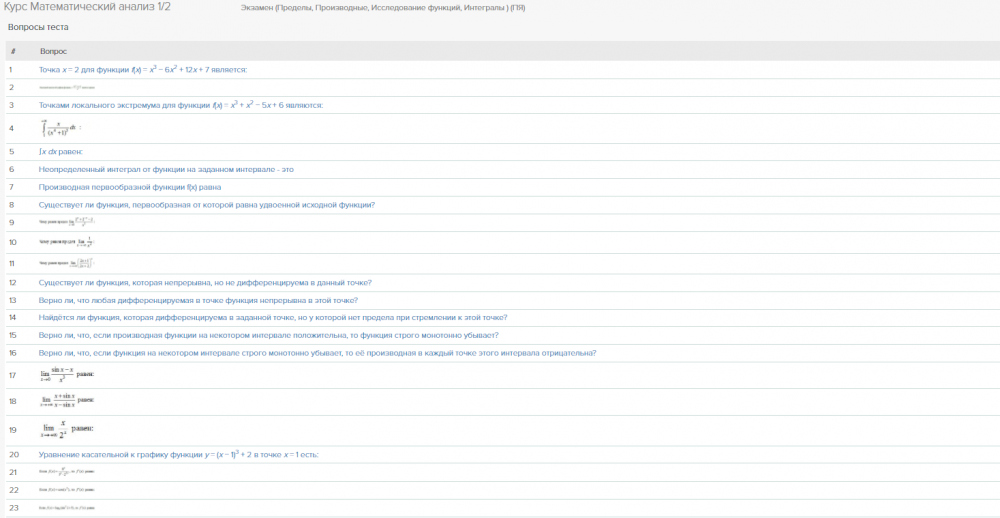Click row number 17 in the # column
Viewport: 1000px width, 518px height.
(13, 375)
